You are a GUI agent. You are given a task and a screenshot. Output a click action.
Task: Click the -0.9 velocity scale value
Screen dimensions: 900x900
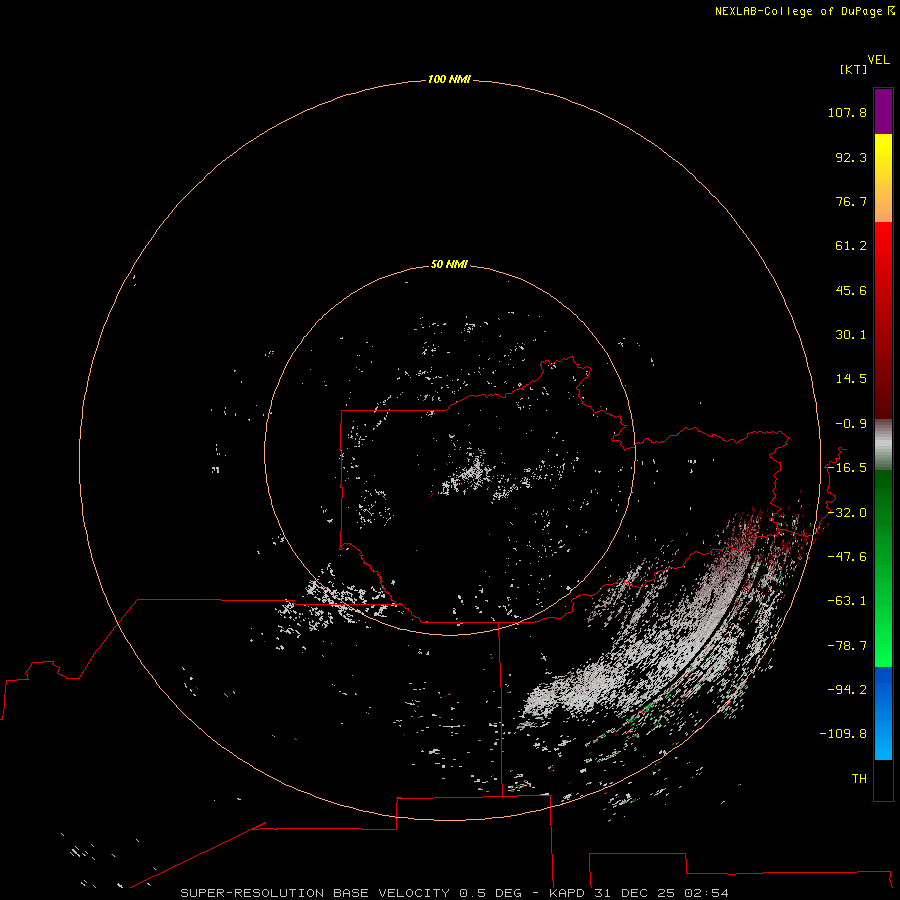[x=851, y=424]
